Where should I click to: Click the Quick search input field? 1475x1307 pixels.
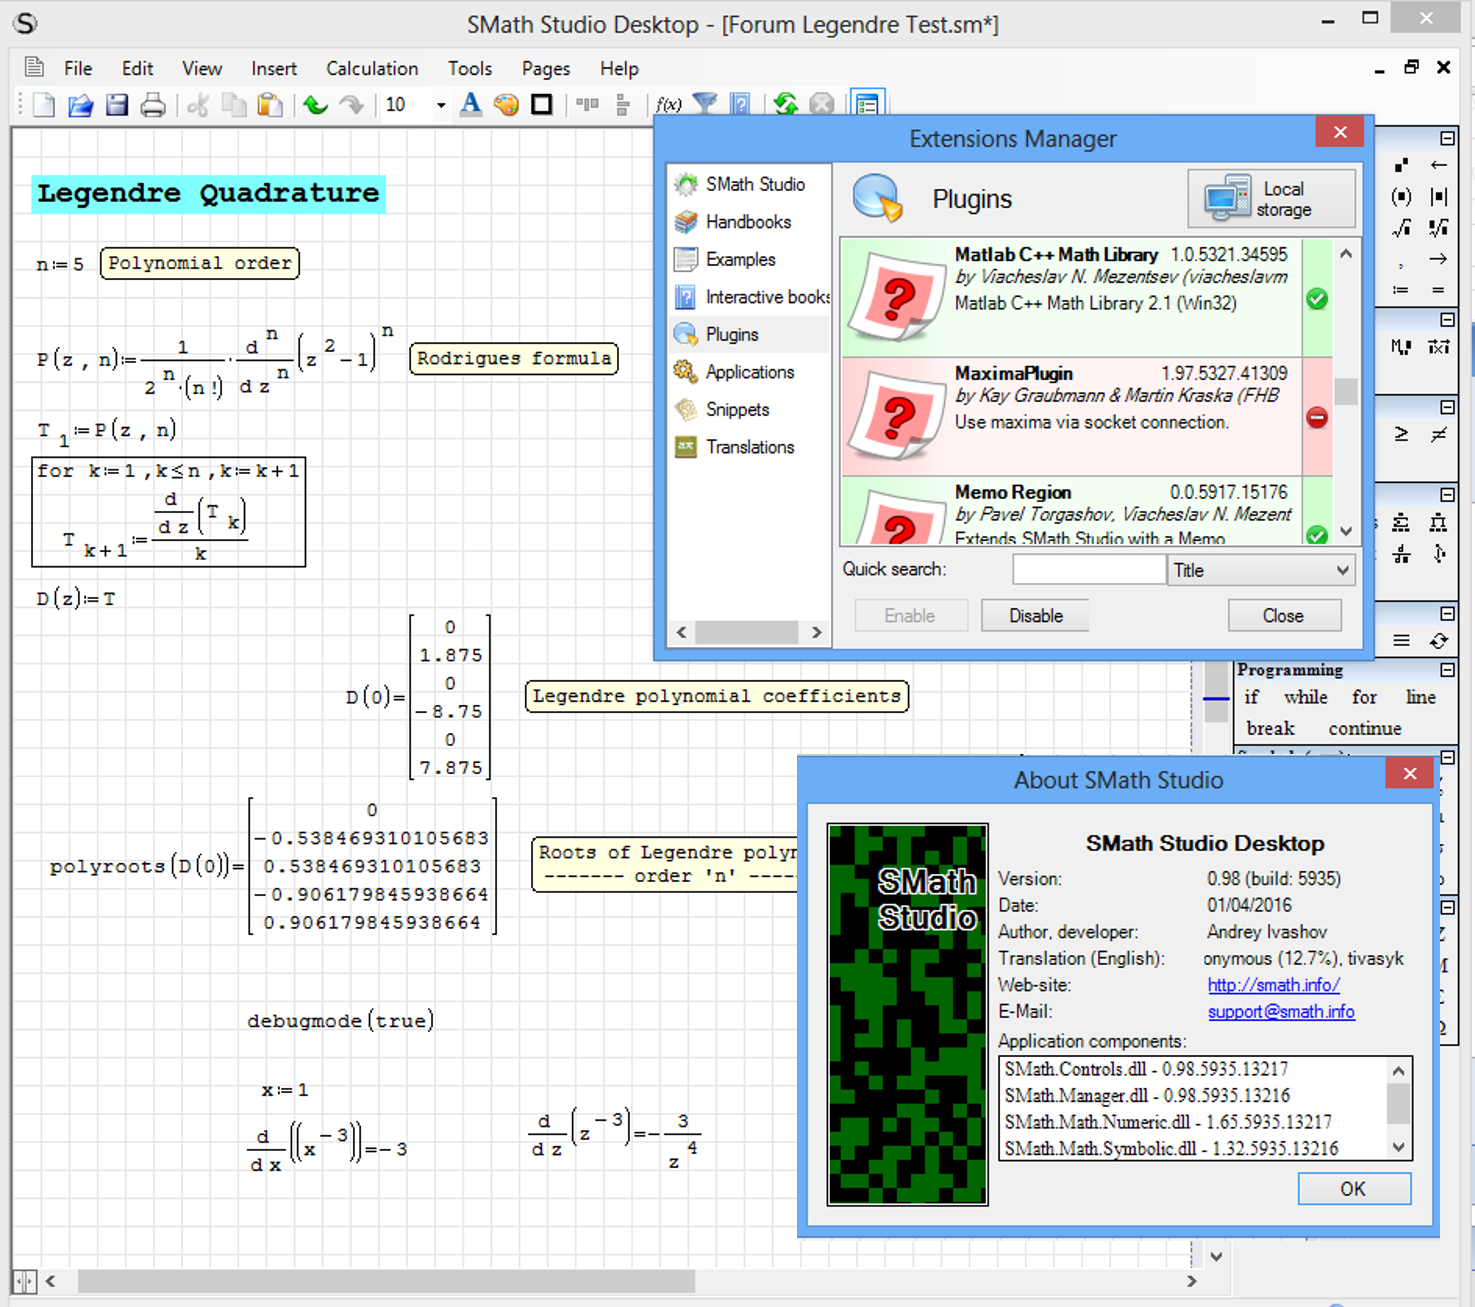tap(1088, 570)
